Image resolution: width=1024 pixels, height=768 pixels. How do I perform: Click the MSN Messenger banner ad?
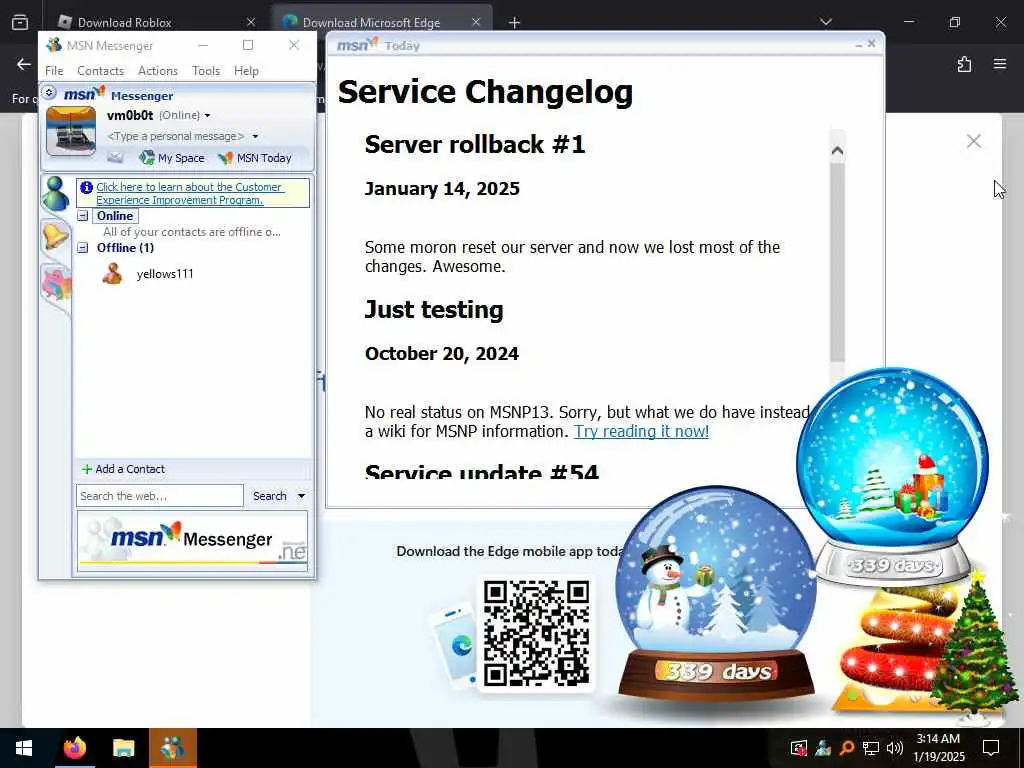tap(192, 541)
